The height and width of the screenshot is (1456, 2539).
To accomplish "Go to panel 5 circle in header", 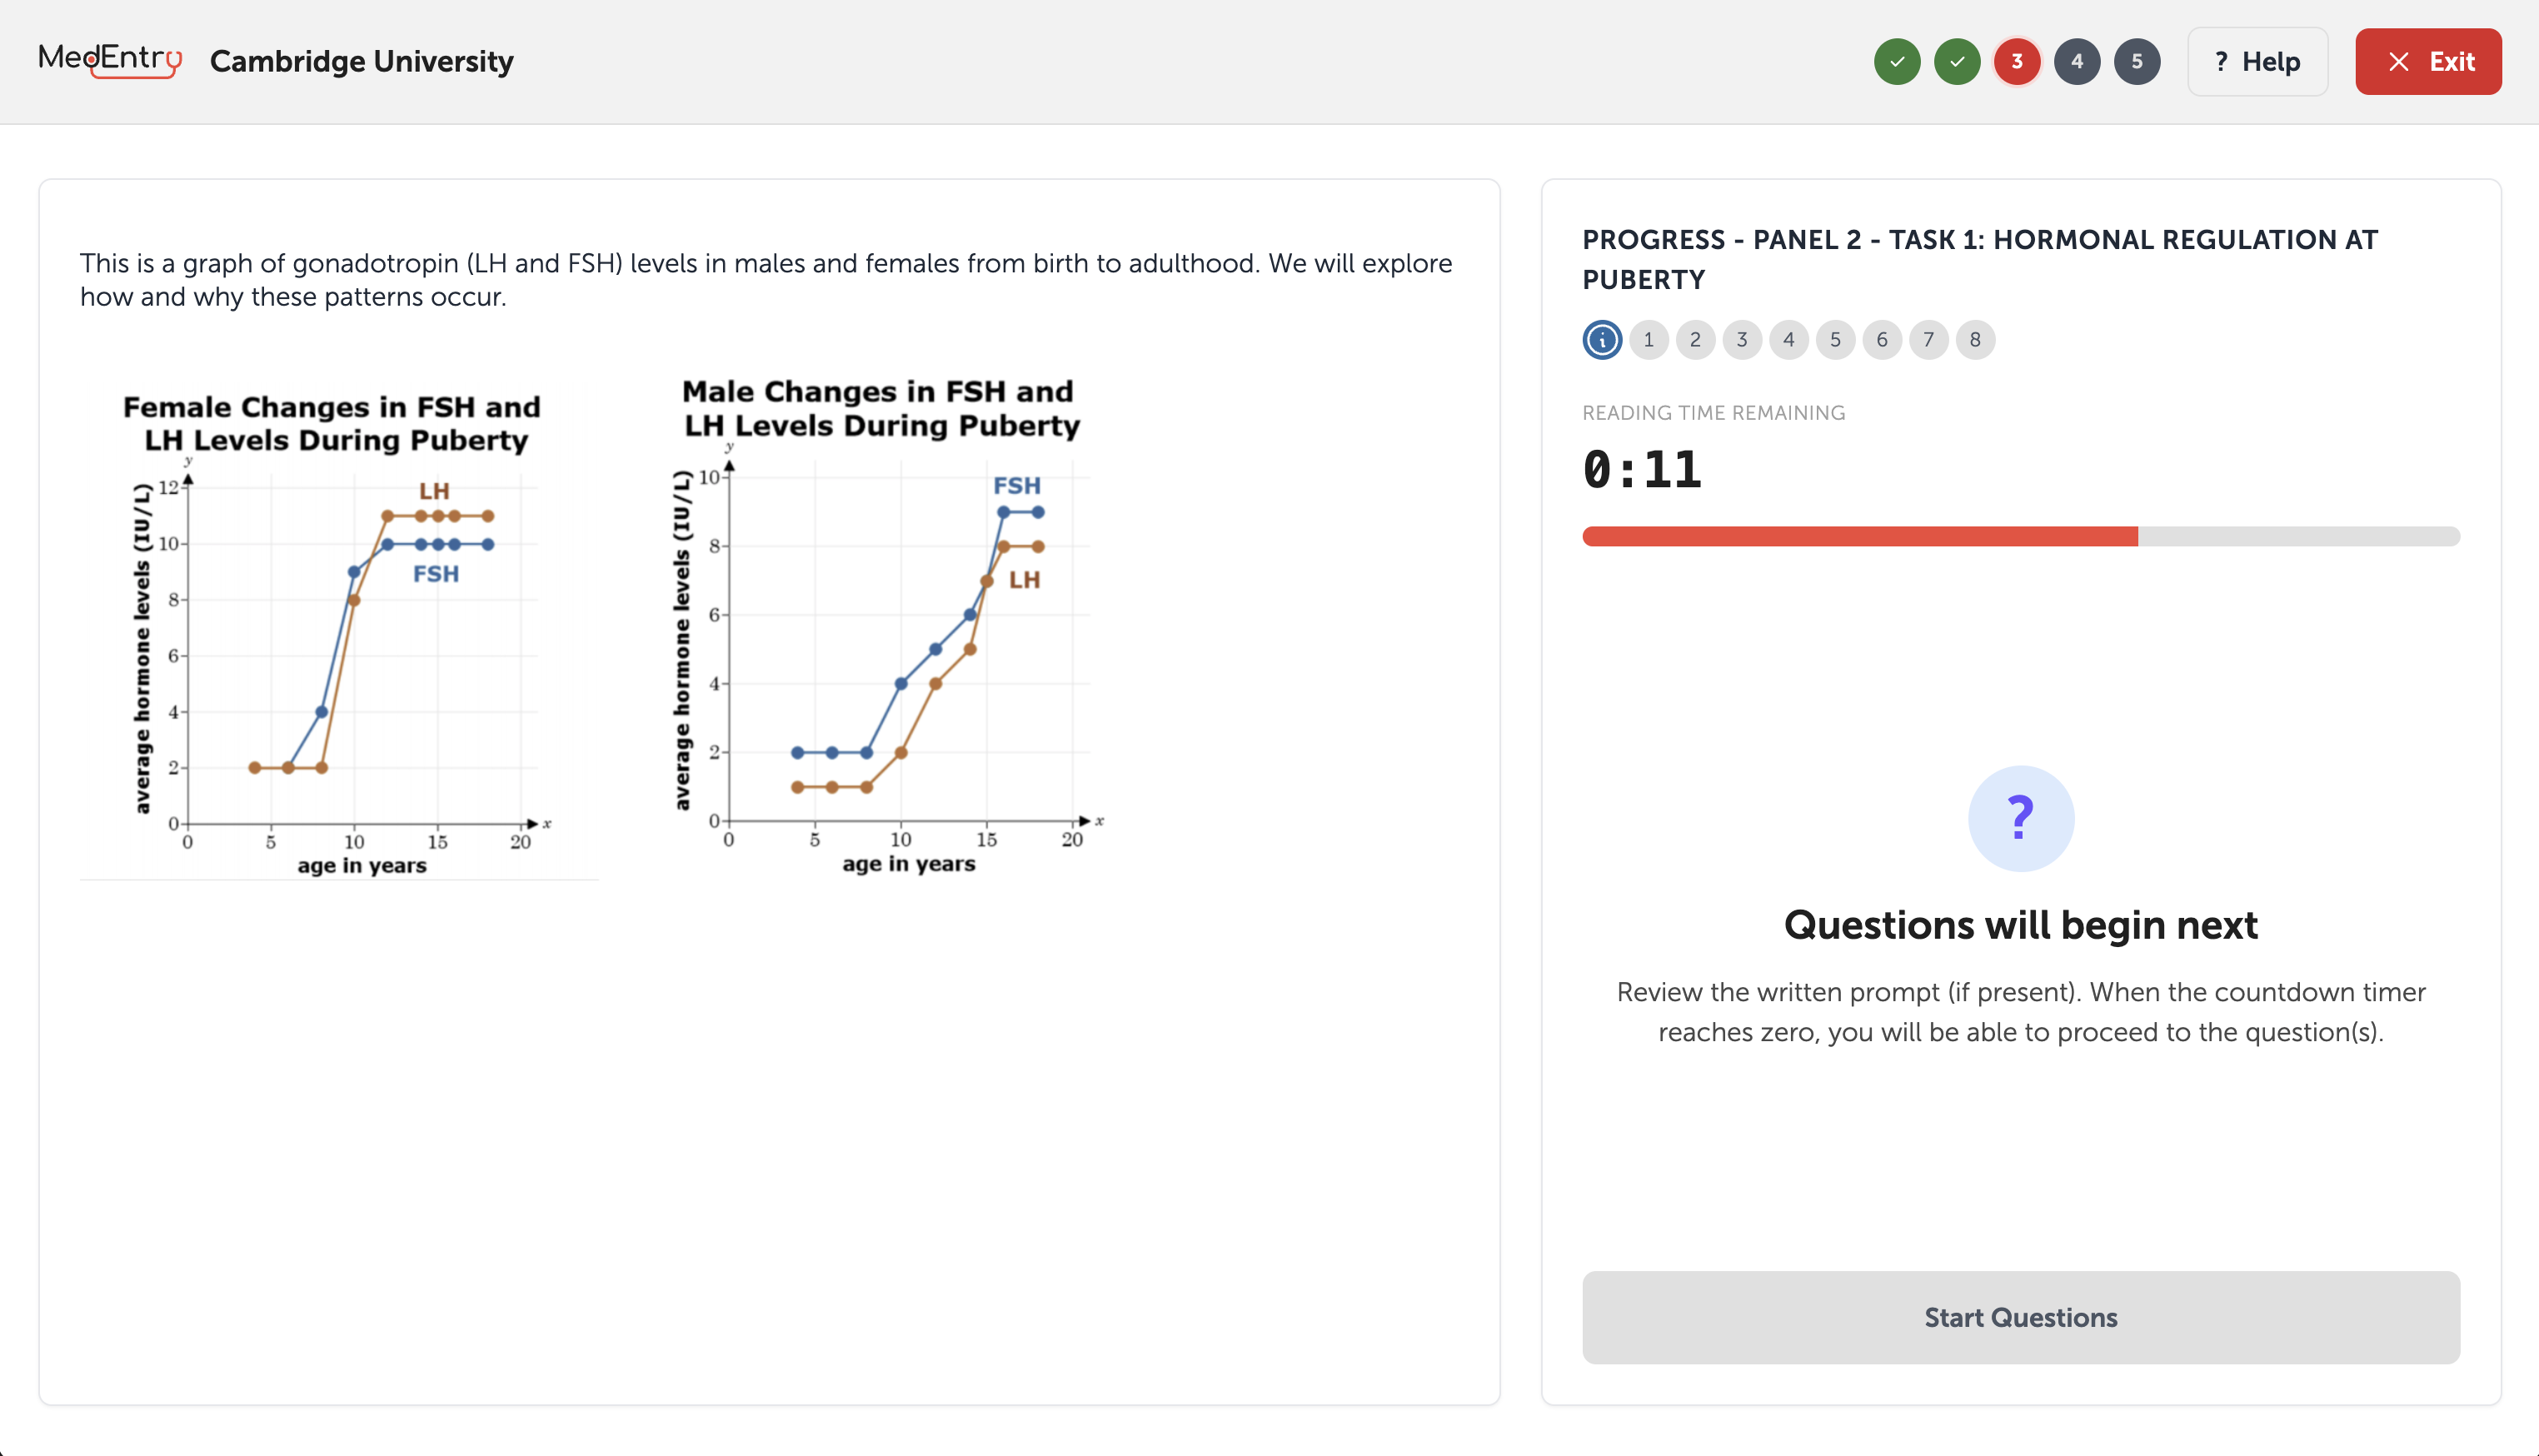I will (x=2136, y=62).
